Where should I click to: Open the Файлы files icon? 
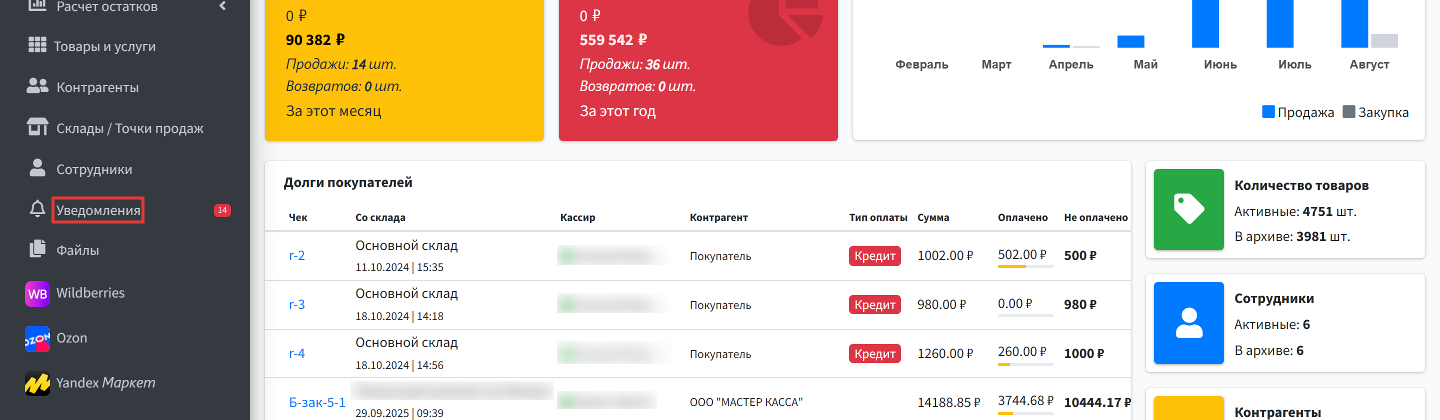click(38, 250)
